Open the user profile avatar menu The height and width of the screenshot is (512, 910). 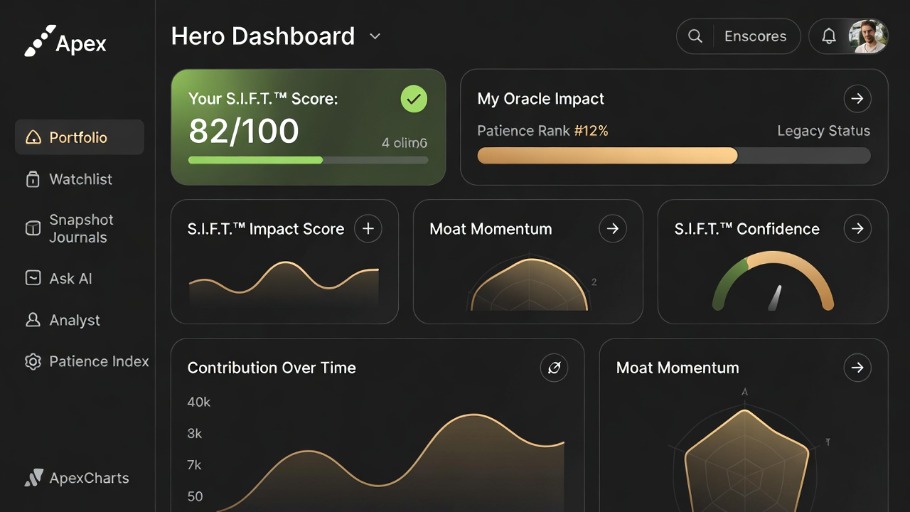point(867,36)
